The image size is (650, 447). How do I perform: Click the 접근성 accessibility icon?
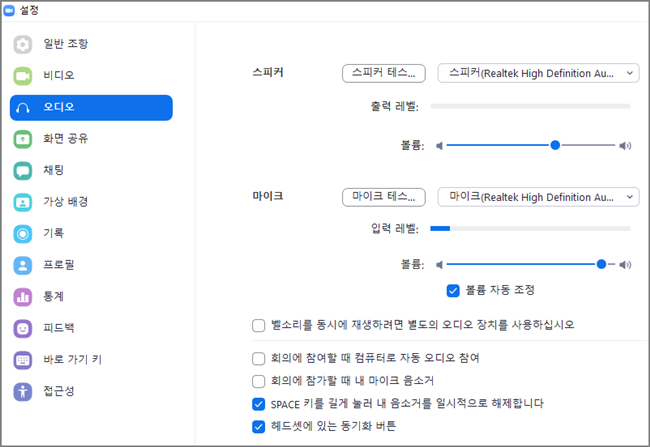23,391
